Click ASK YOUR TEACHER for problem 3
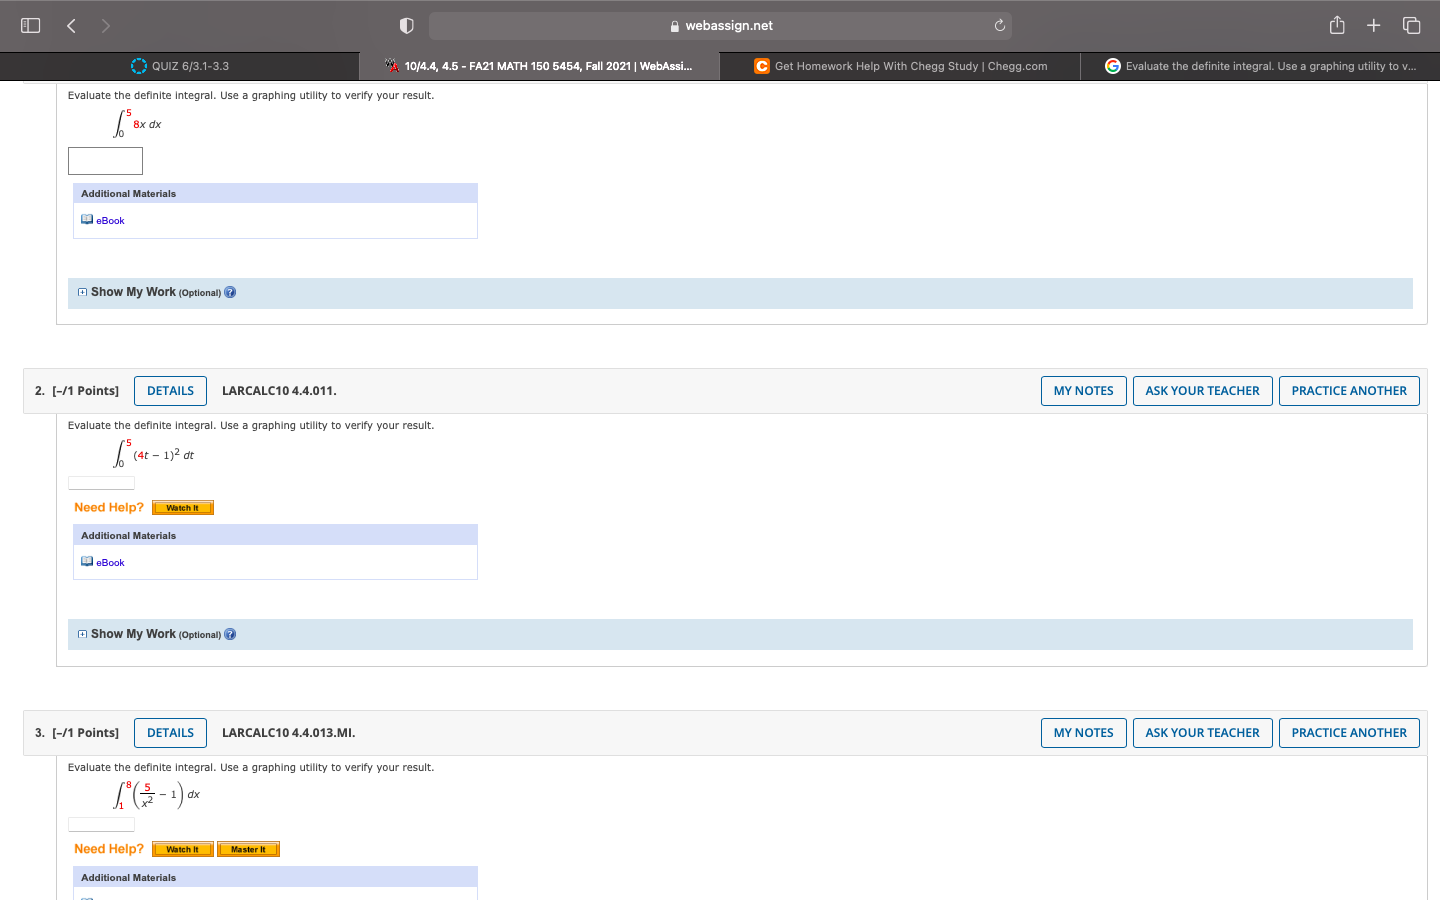 [x=1202, y=732]
